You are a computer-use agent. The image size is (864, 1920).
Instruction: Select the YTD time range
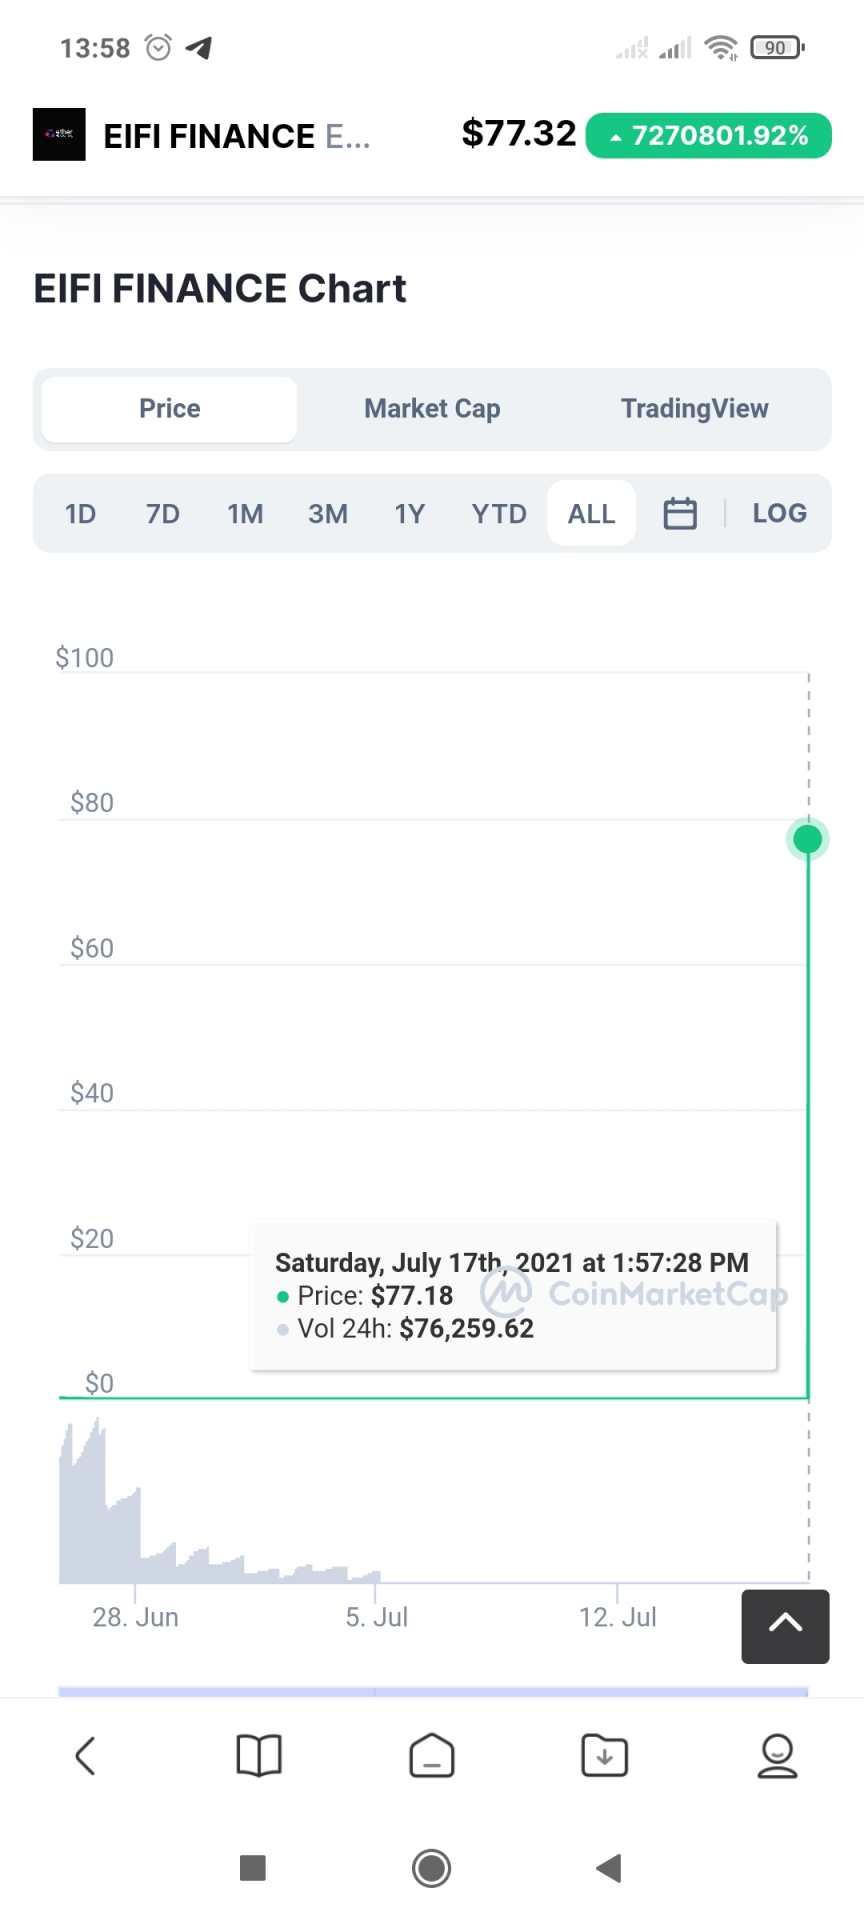click(x=499, y=514)
